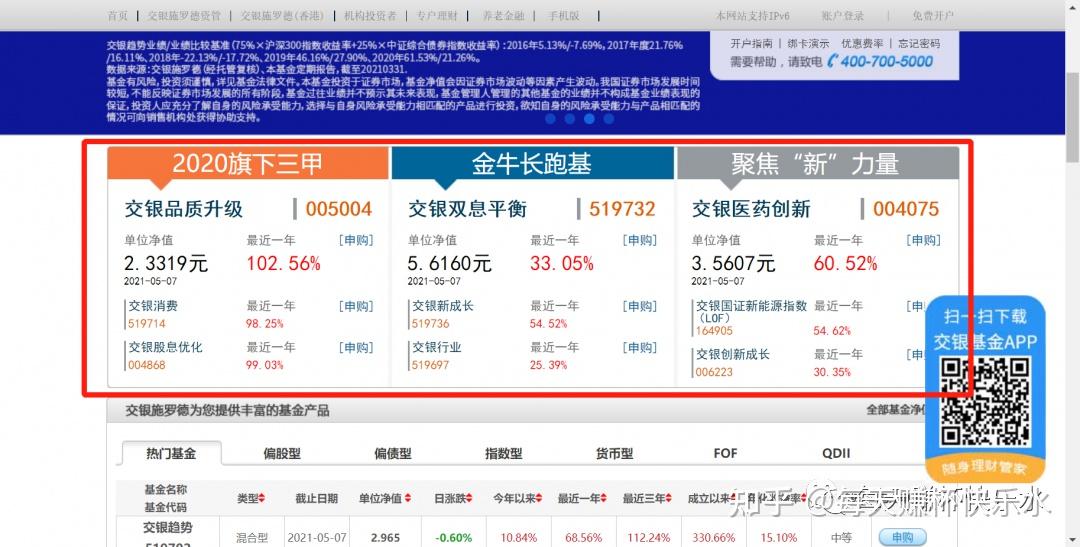Click 账户登录 link

842,15
